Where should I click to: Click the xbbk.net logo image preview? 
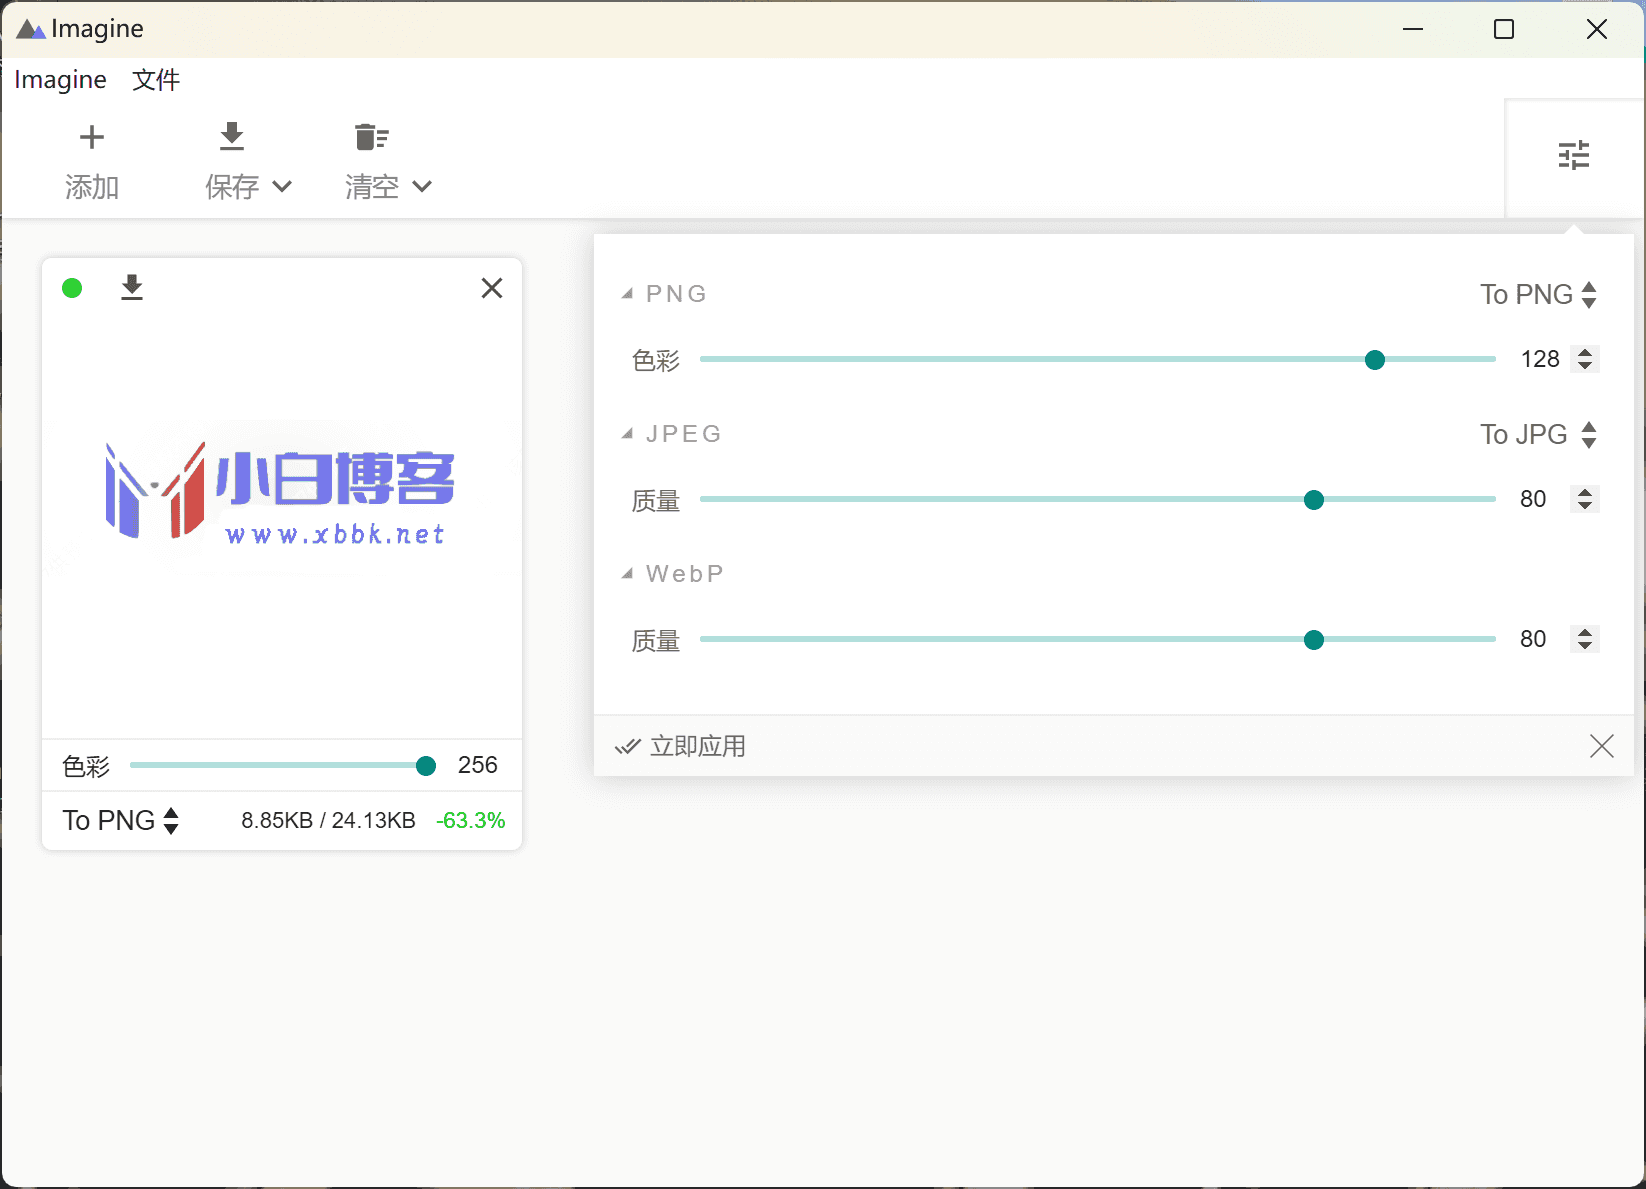281,492
